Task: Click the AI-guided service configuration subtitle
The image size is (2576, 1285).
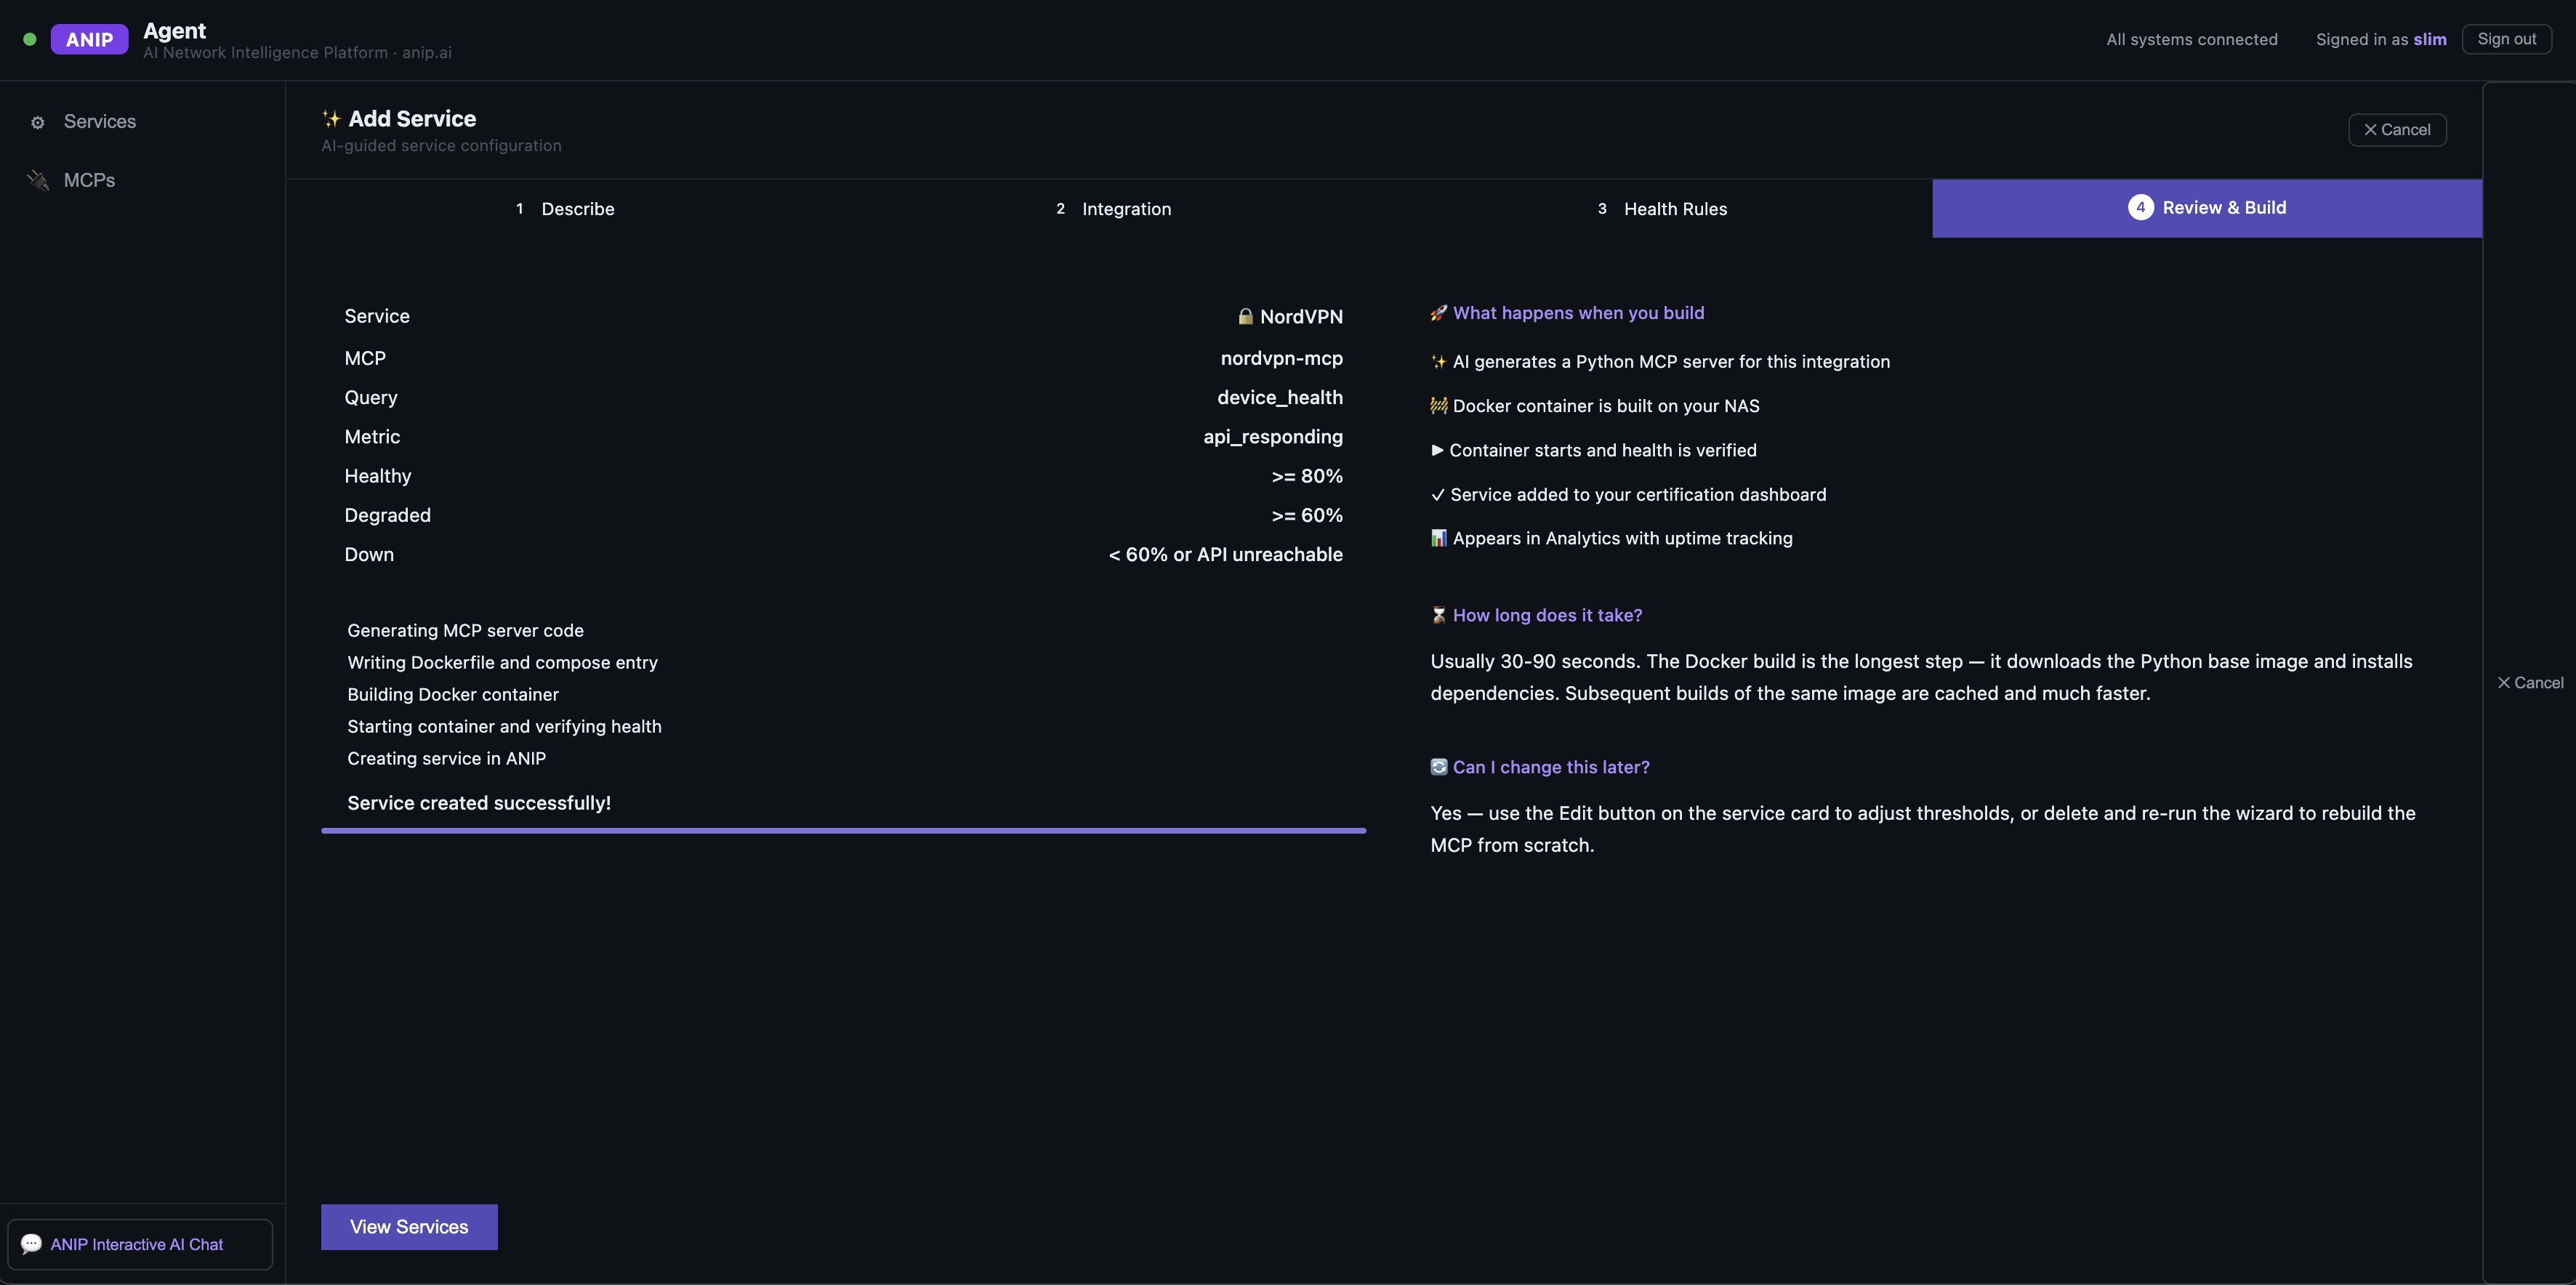Action: pyautogui.click(x=441, y=146)
